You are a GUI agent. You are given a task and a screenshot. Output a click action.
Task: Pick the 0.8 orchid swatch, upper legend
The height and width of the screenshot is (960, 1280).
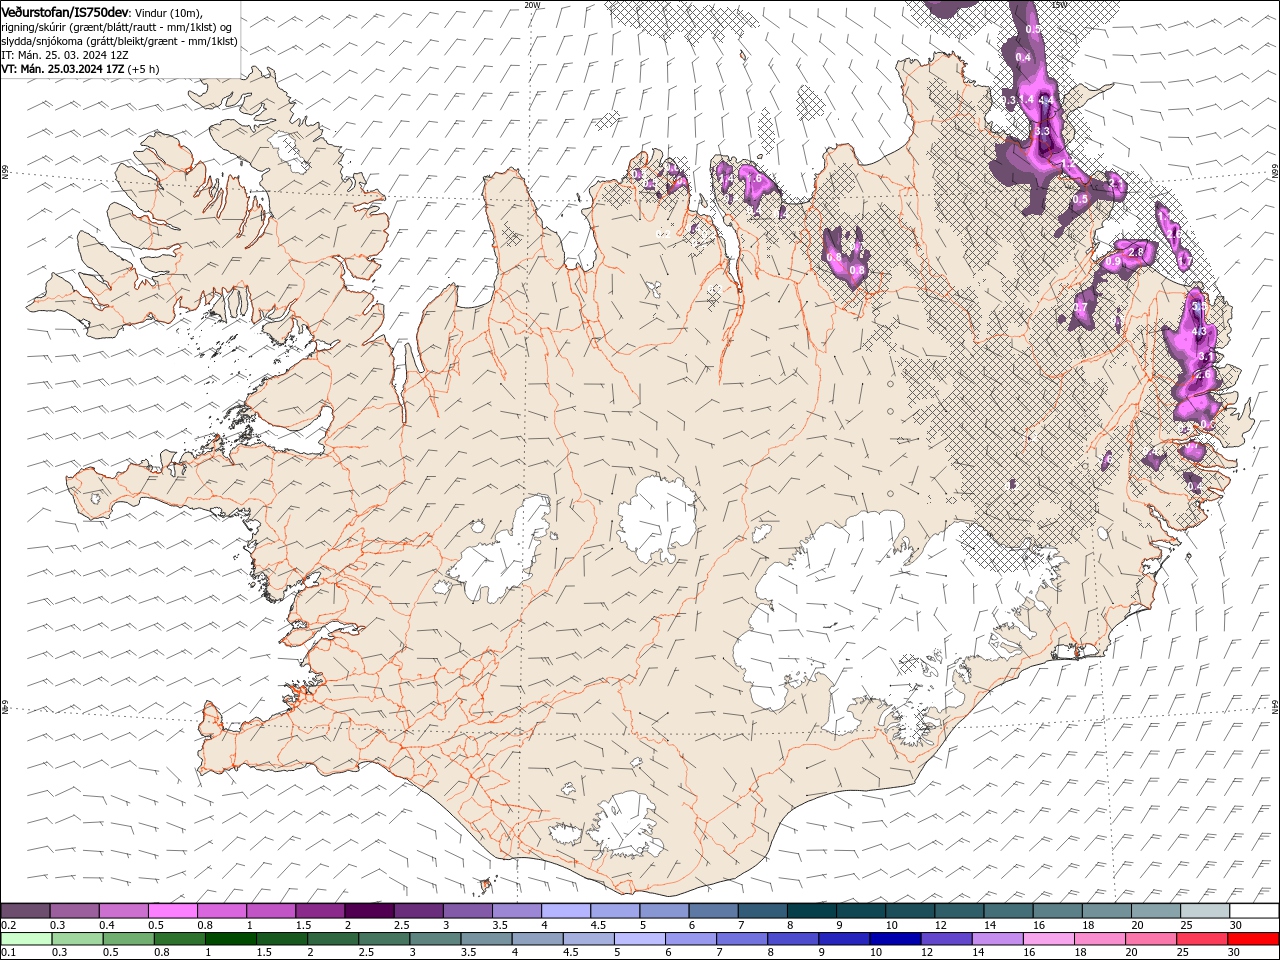click(x=221, y=911)
